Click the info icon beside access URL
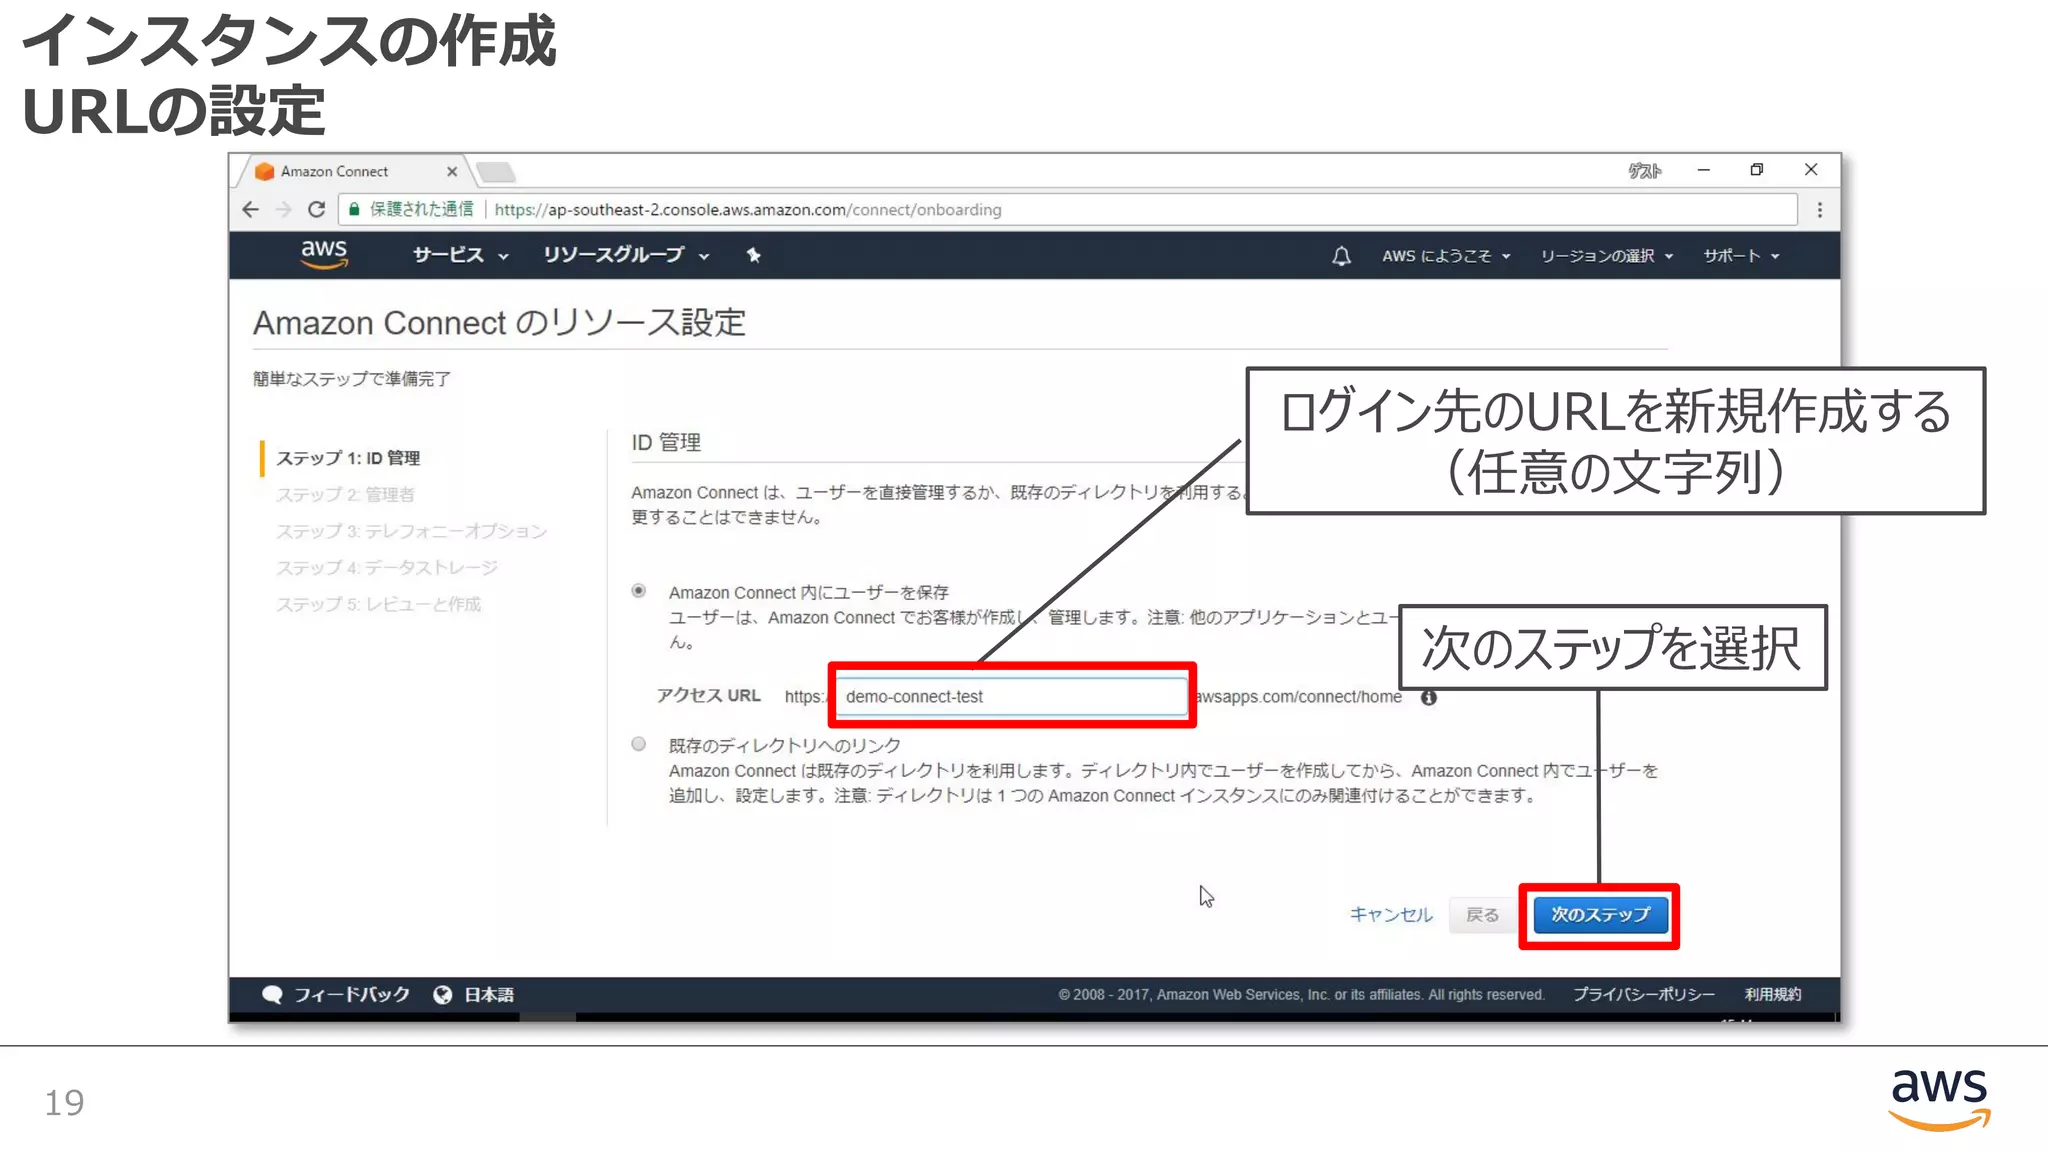This screenshot has width=2048, height=1152. 1429,697
